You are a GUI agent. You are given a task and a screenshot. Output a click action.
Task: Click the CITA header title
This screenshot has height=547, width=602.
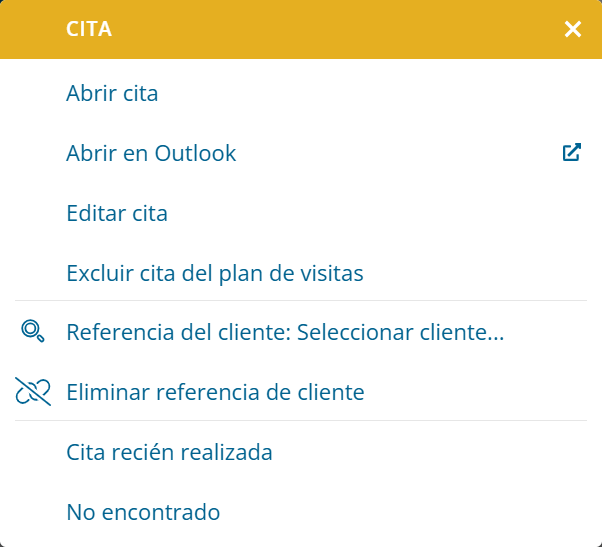[89, 29]
